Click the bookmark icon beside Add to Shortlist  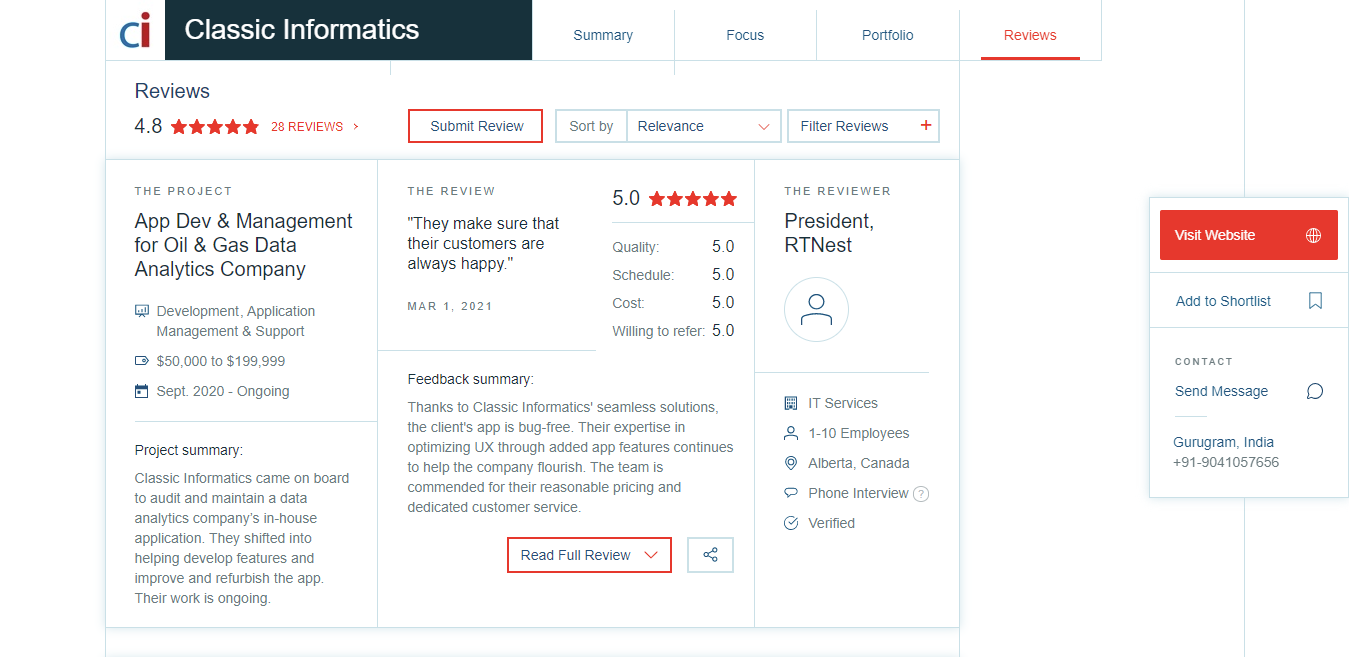tap(1315, 301)
